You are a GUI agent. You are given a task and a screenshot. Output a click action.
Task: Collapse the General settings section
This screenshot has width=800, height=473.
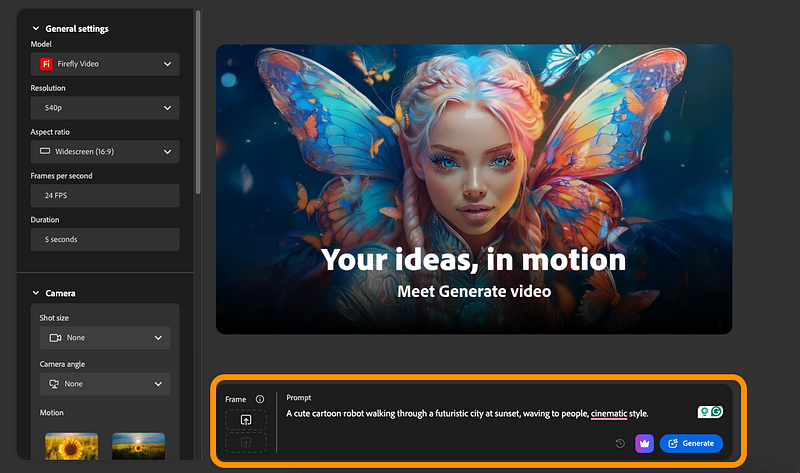tap(37, 29)
